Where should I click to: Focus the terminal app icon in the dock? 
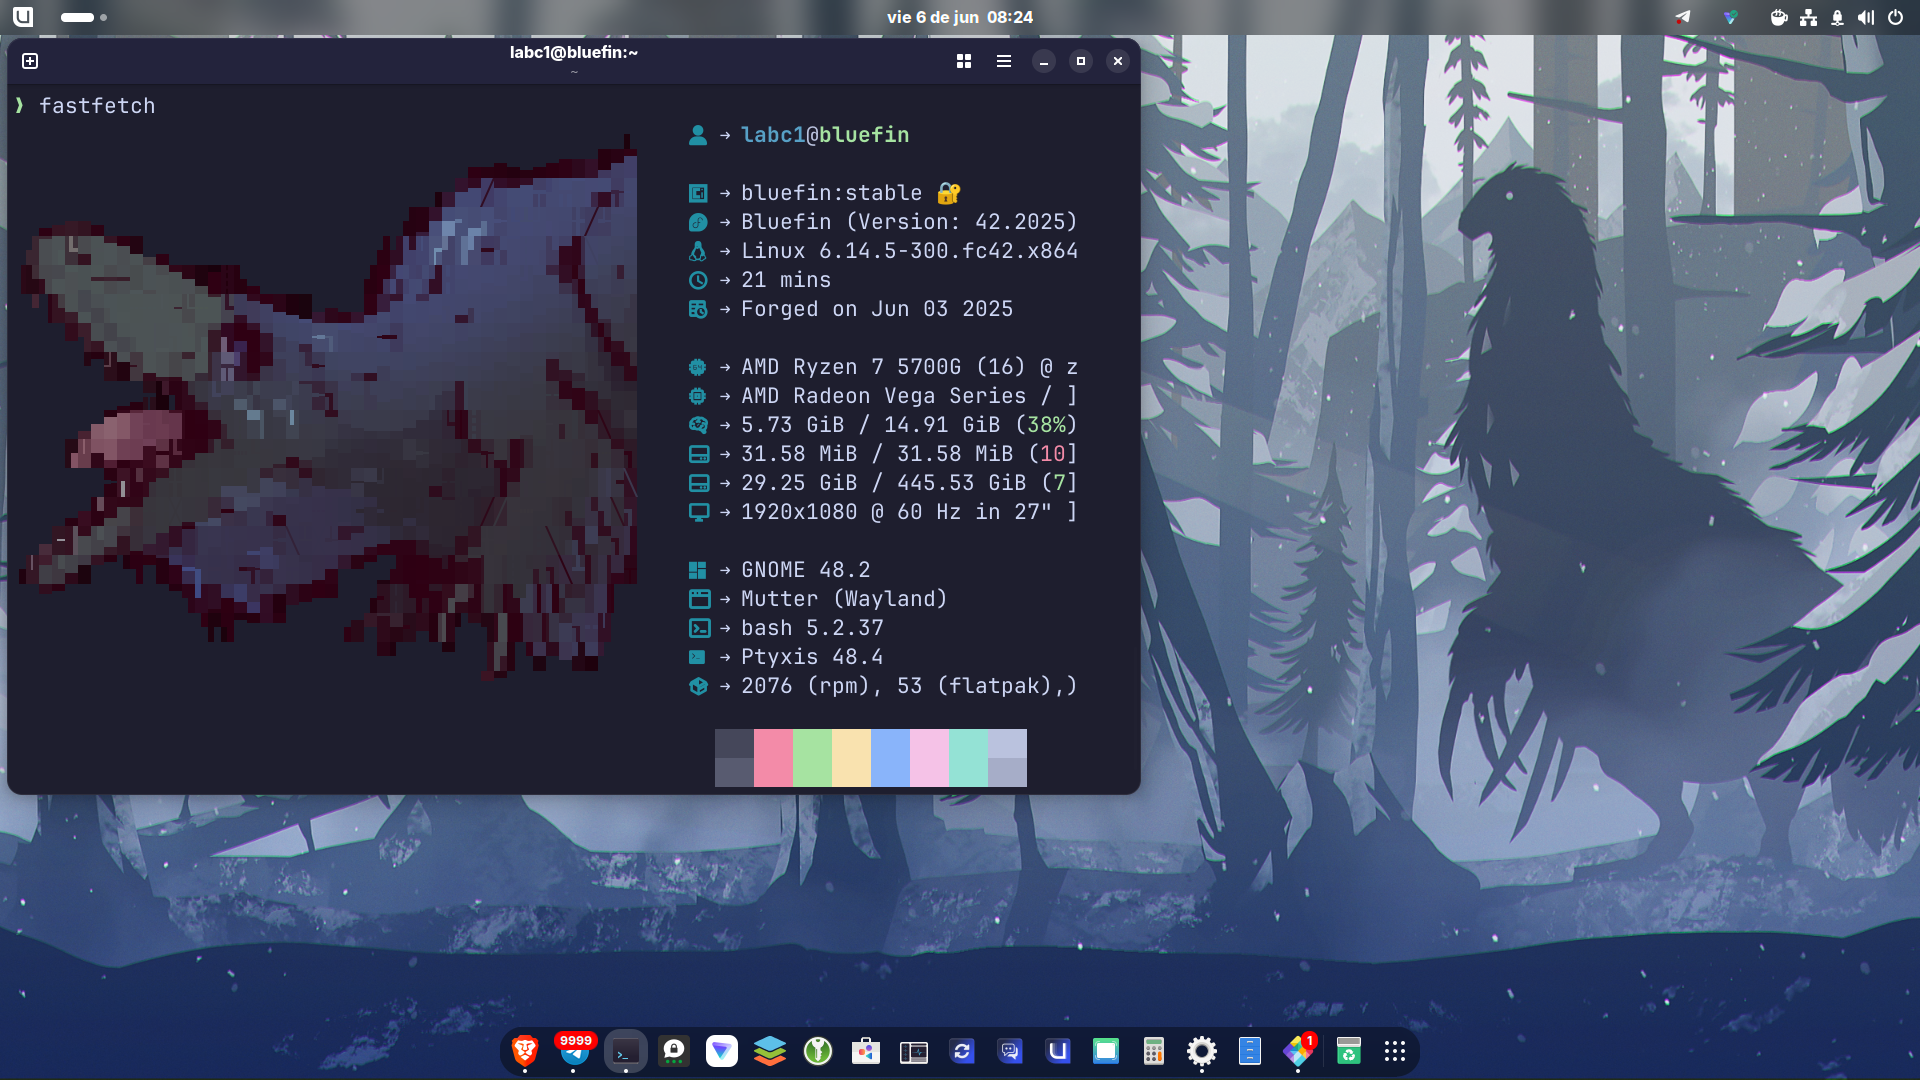tap(626, 1051)
